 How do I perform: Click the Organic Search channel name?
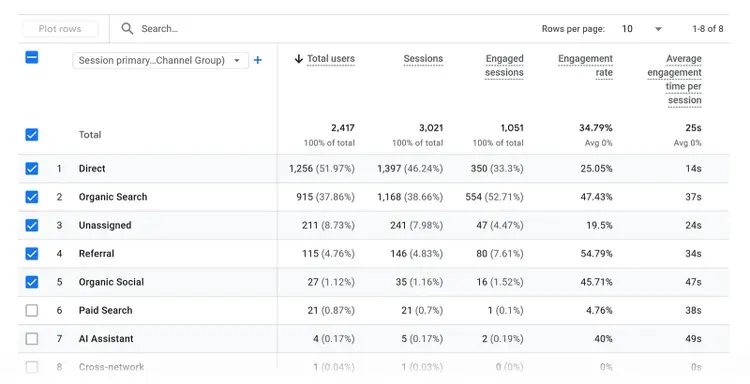point(113,197)
